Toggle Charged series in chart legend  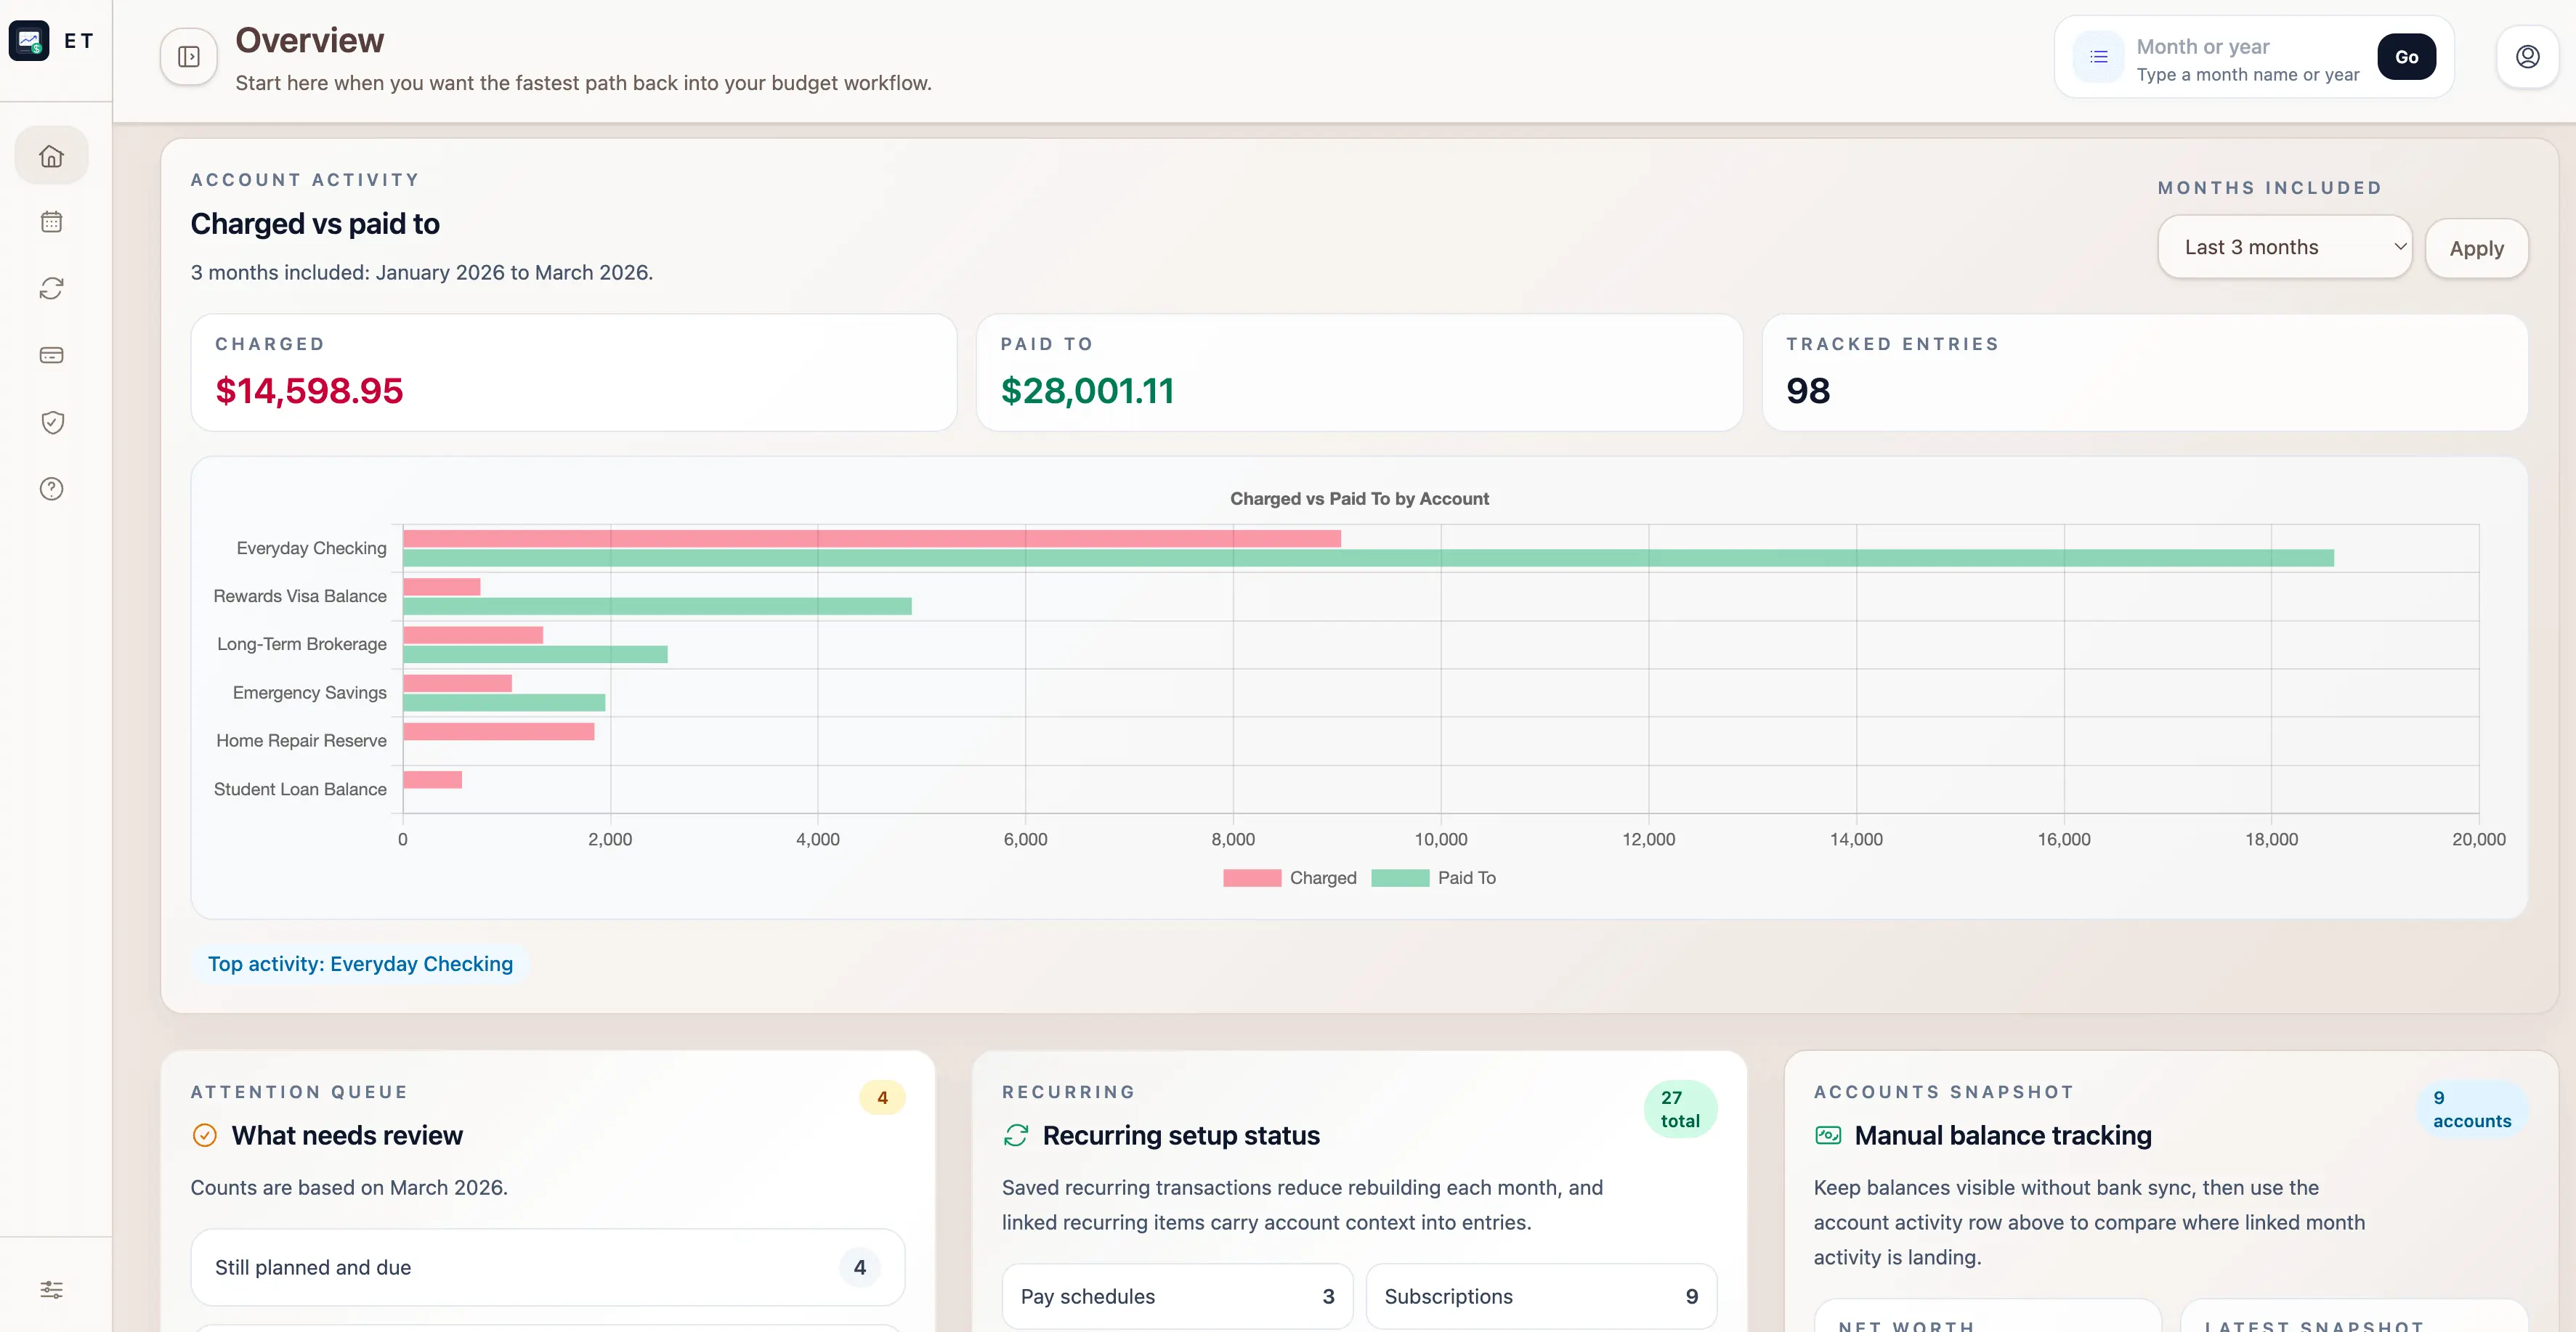(1289, 878)
